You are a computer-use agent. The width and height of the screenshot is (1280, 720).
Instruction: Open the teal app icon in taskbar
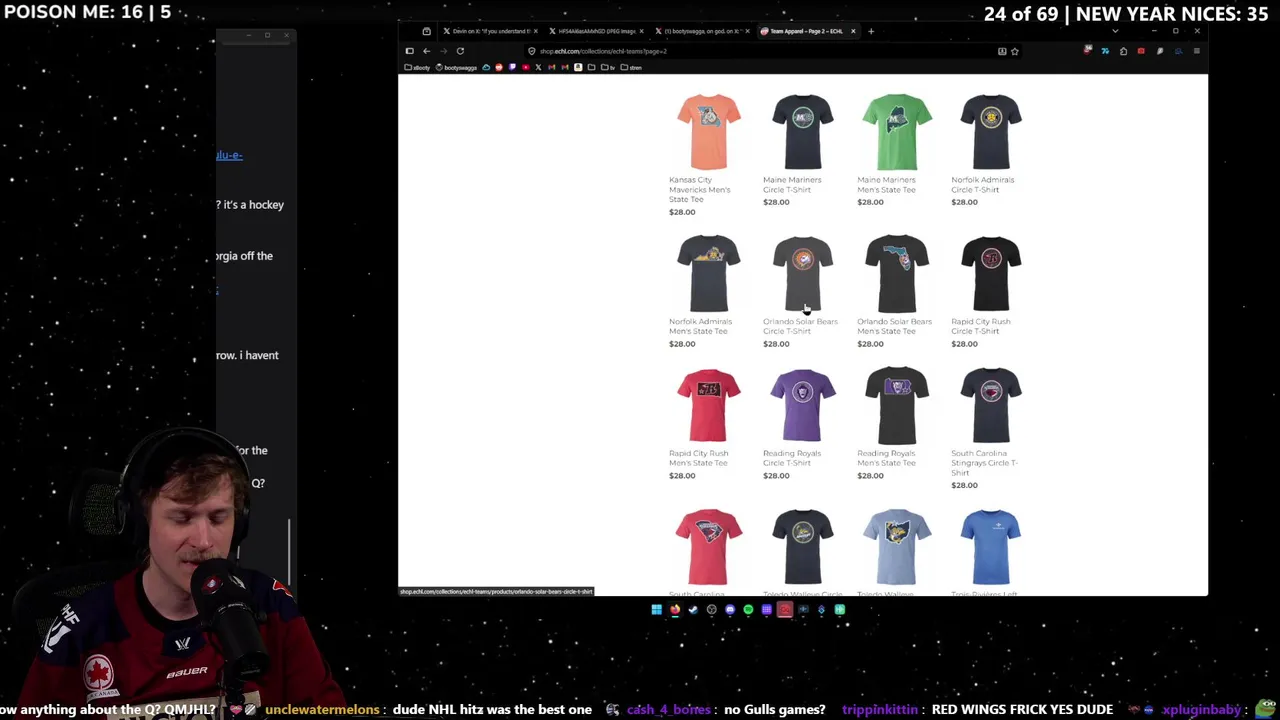[x=840, y=609]
